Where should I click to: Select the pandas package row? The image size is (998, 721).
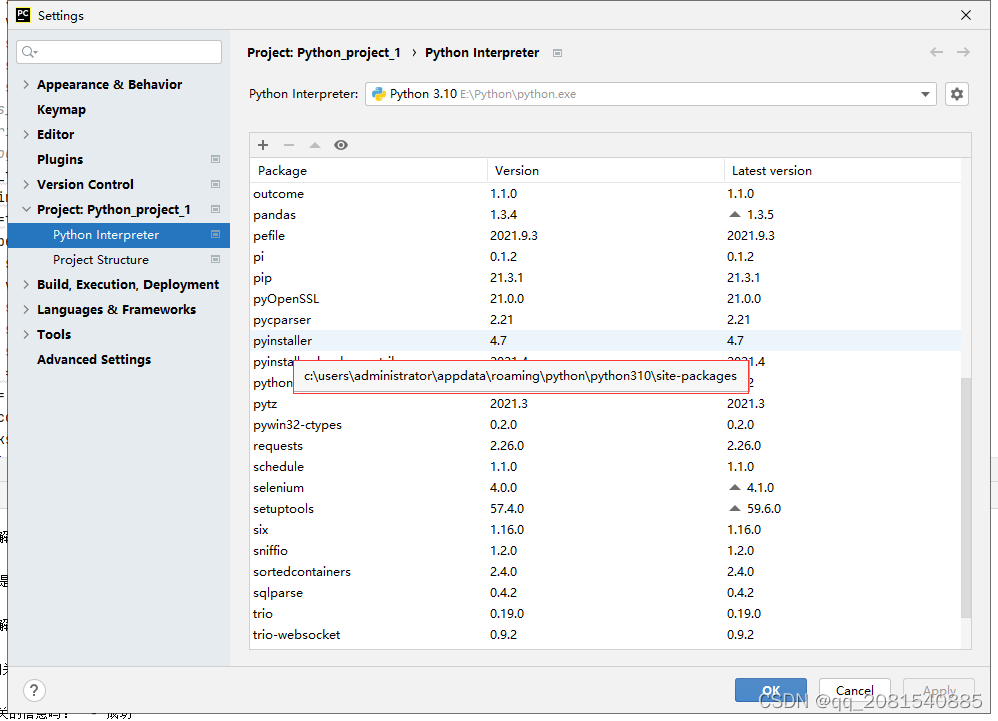point(605,214)
